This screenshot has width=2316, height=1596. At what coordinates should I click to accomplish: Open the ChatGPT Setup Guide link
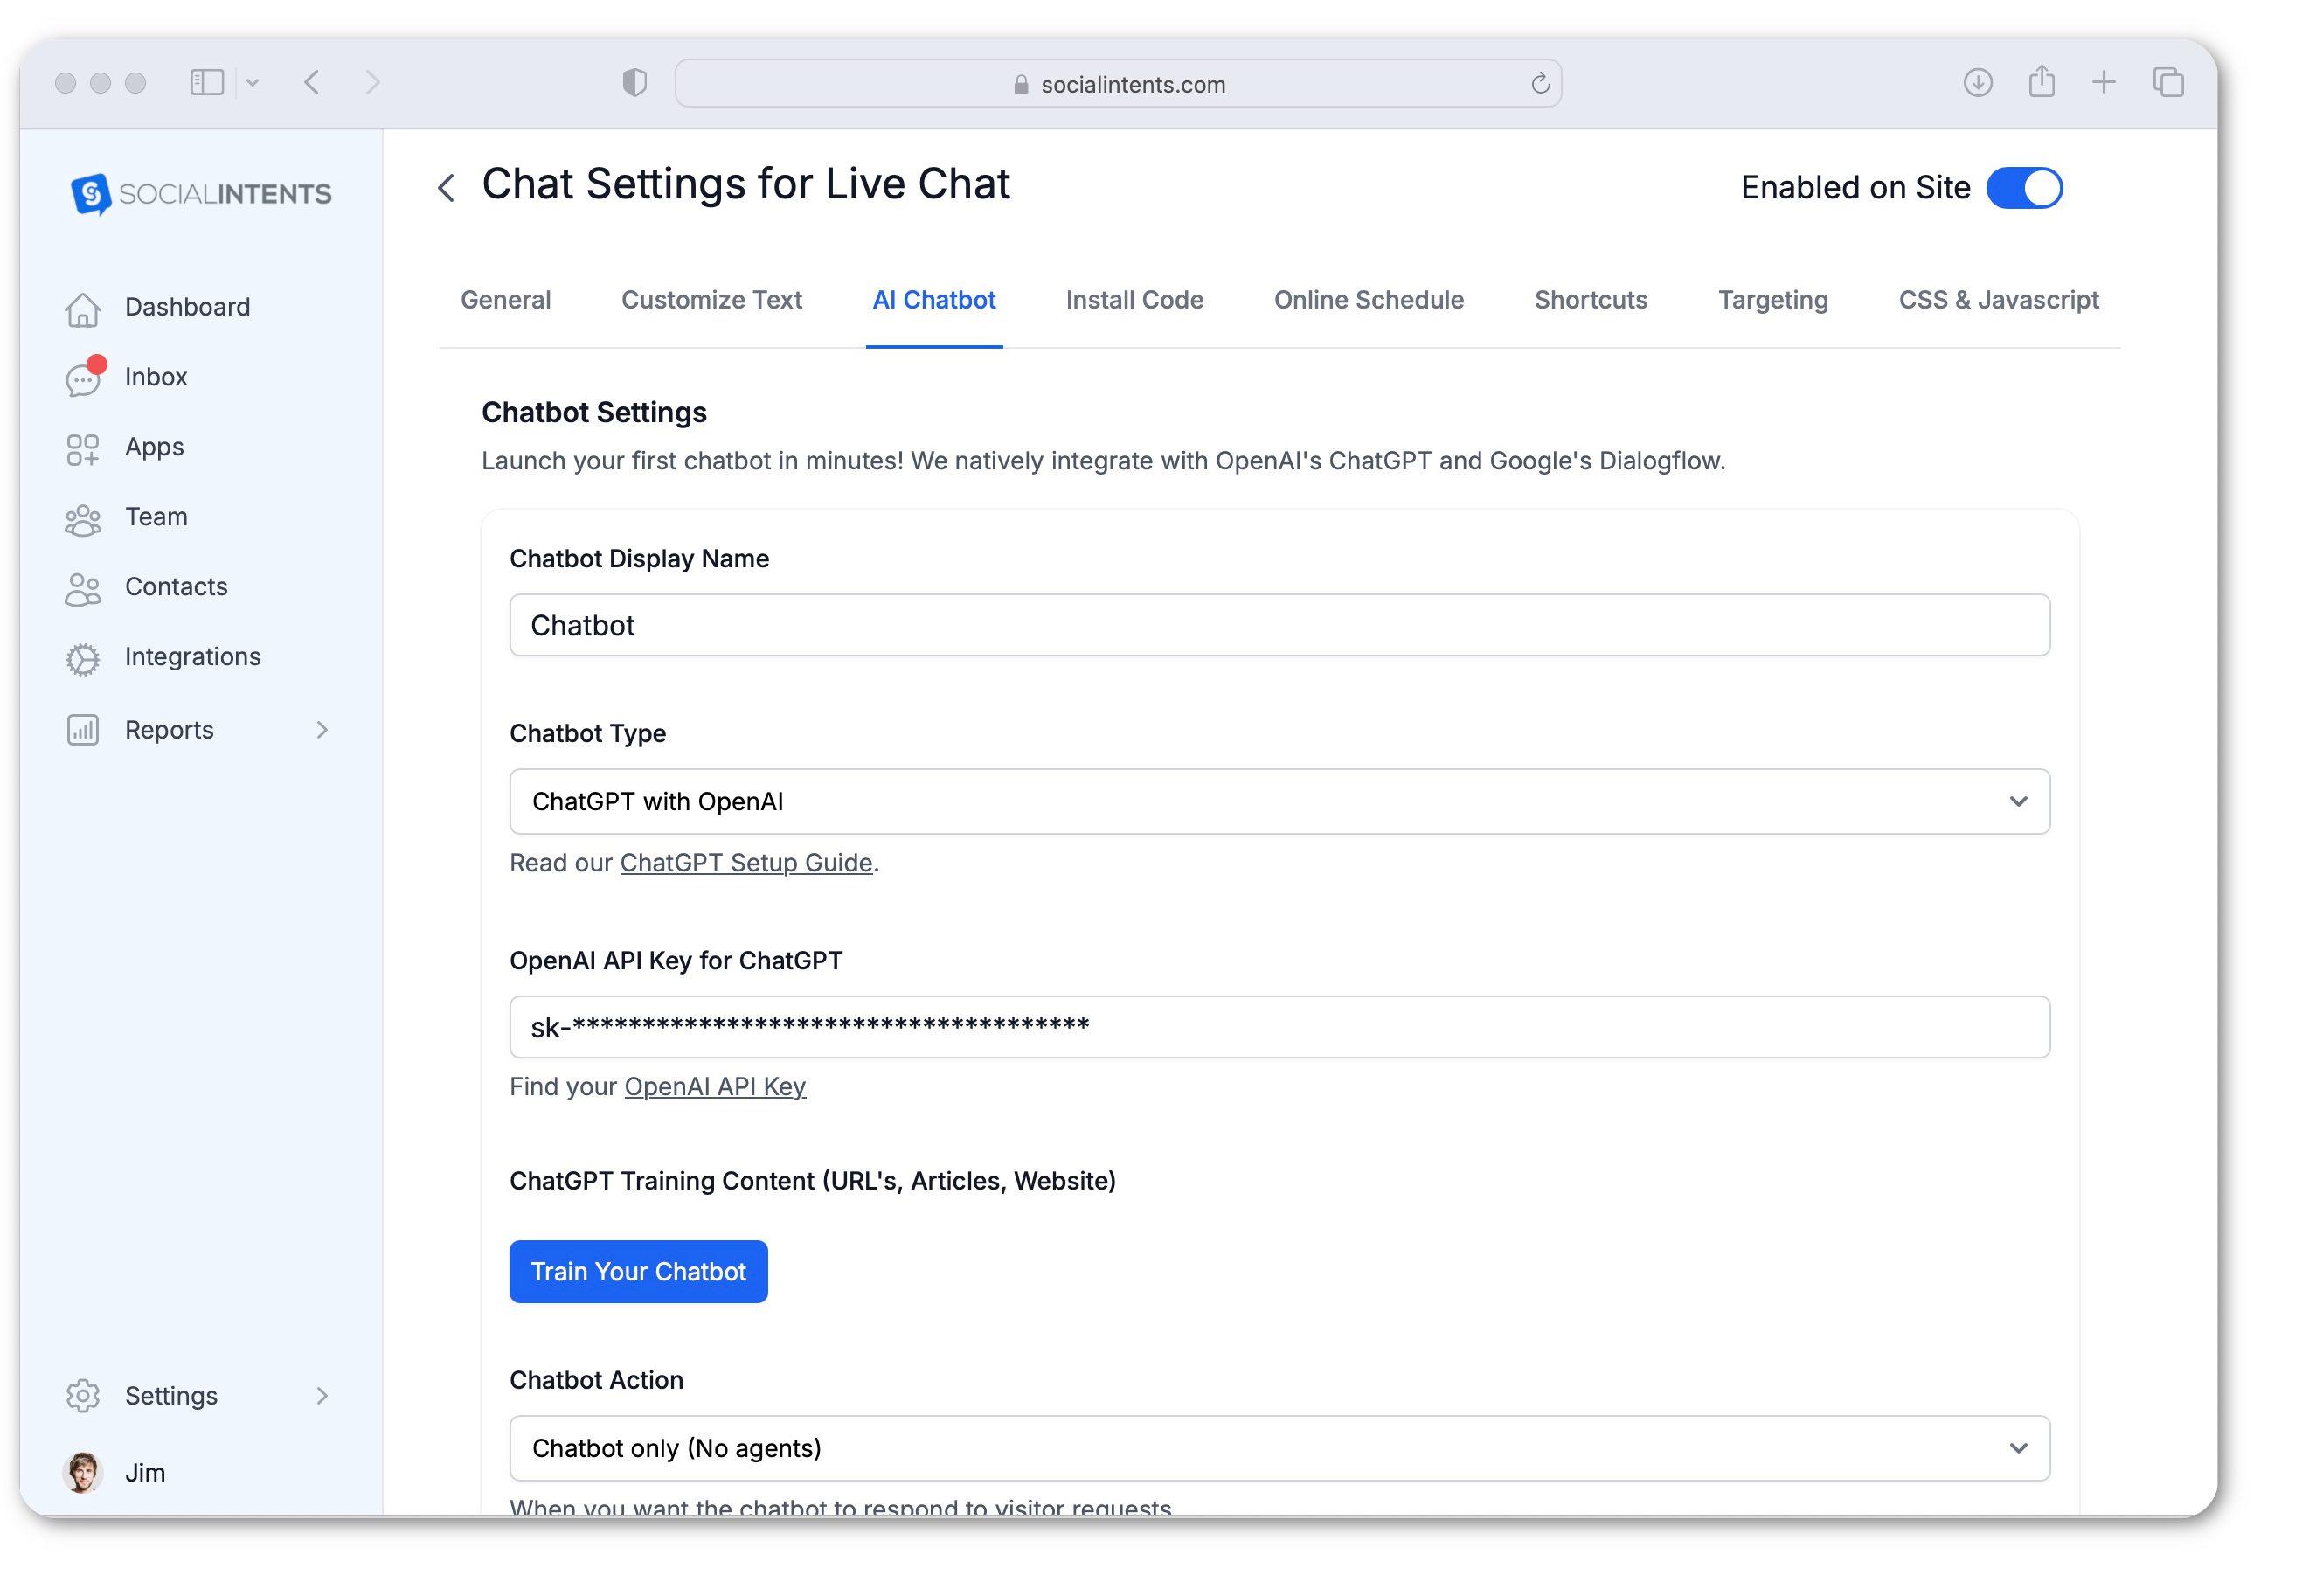click(x=745, y=862)
